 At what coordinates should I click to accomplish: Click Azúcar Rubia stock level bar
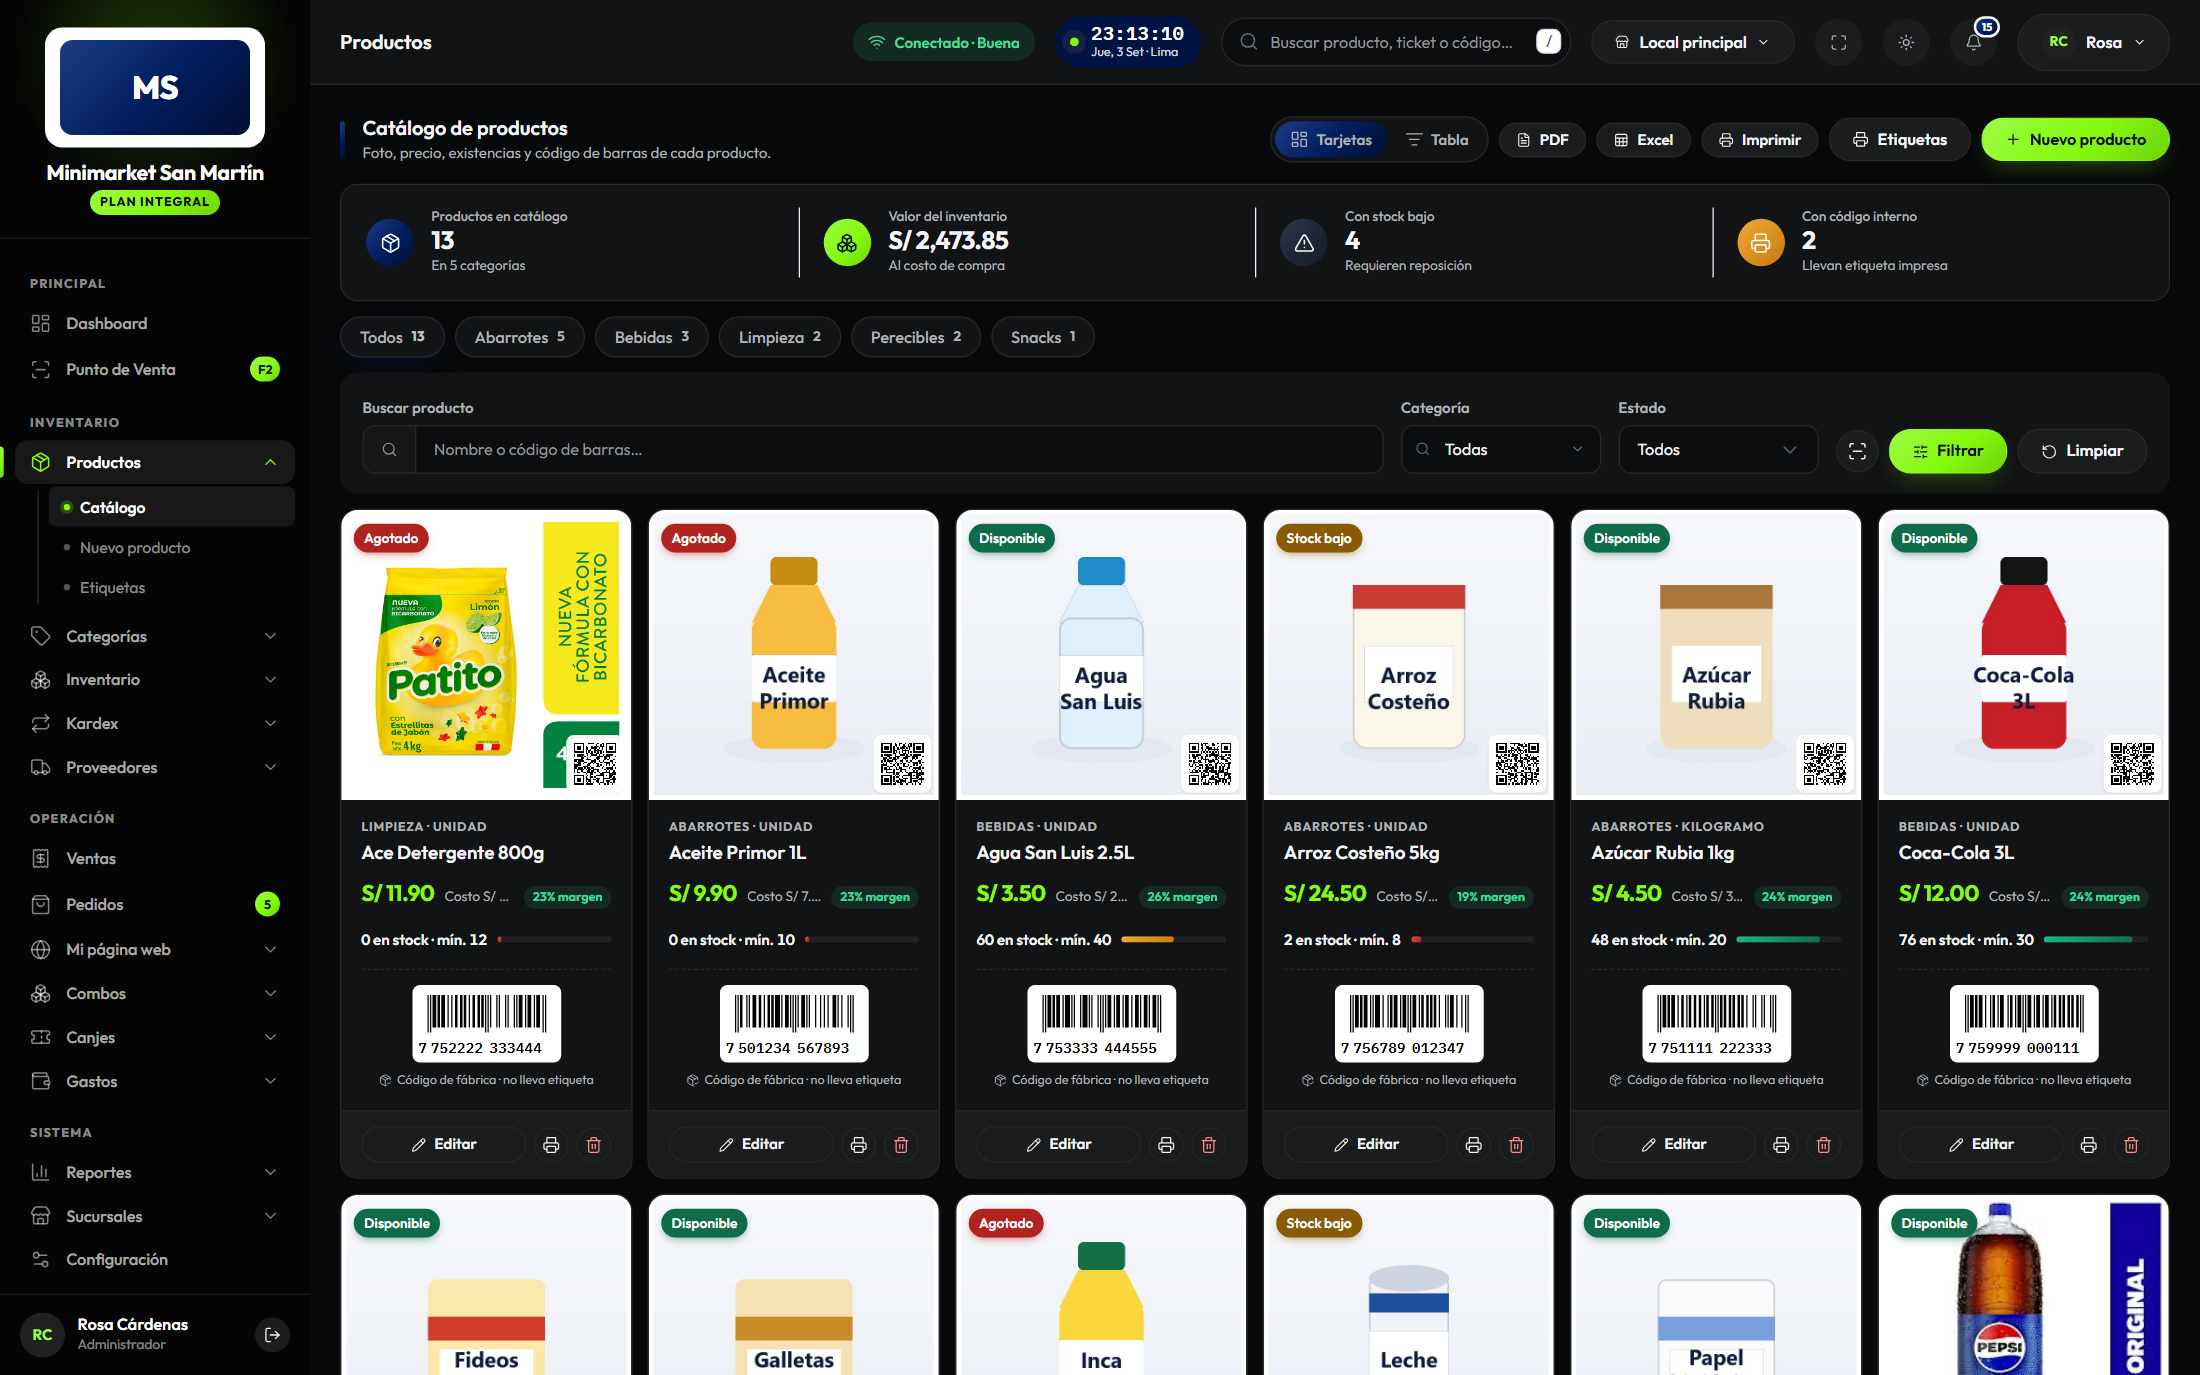click(1789, 940)
